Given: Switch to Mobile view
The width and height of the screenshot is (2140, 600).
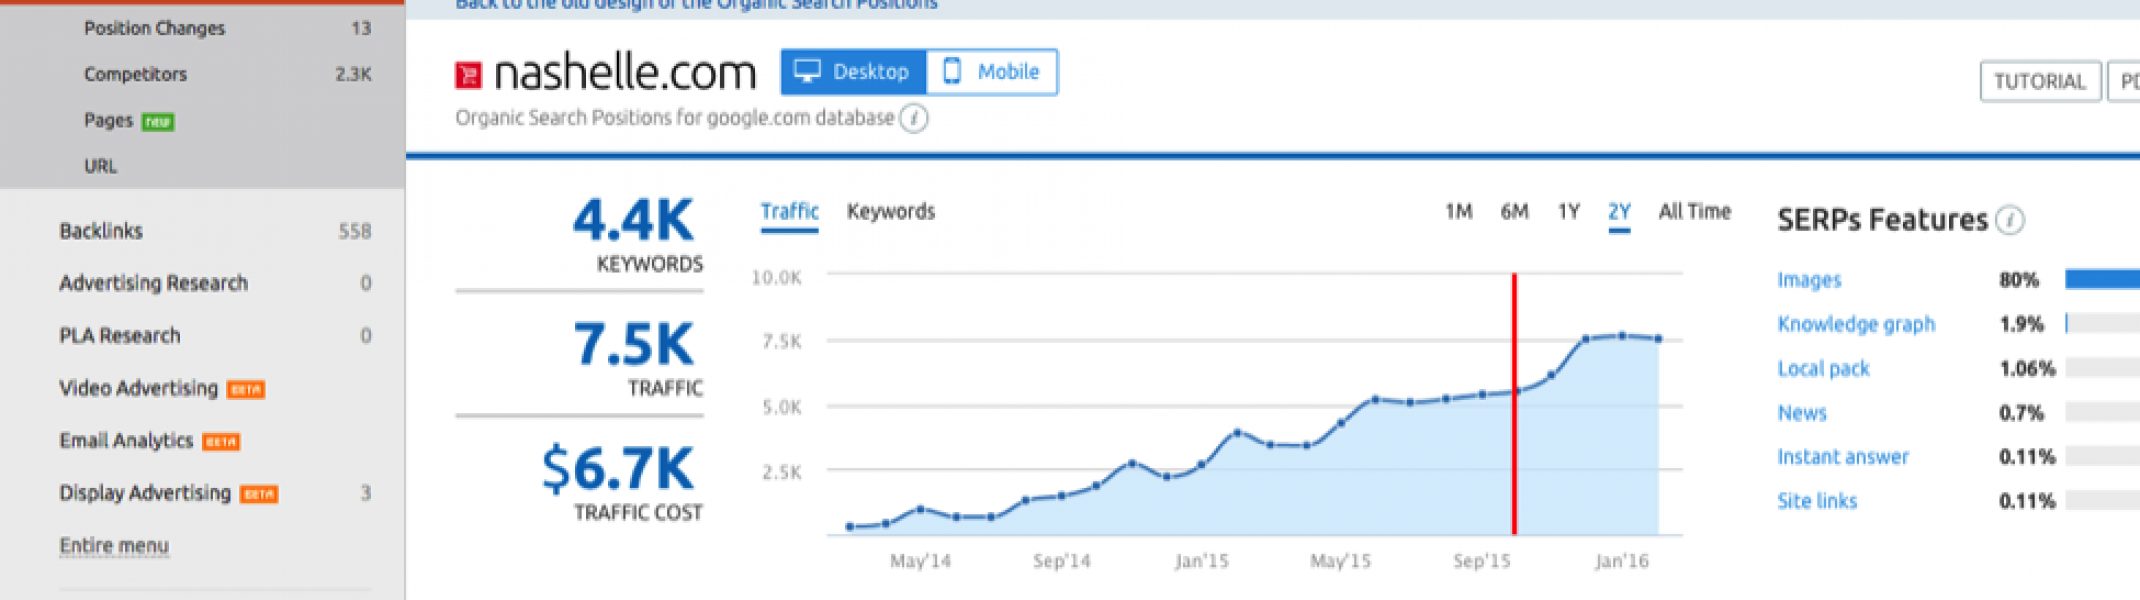Looking at the screenshot, I should click(x=992, y=72).
